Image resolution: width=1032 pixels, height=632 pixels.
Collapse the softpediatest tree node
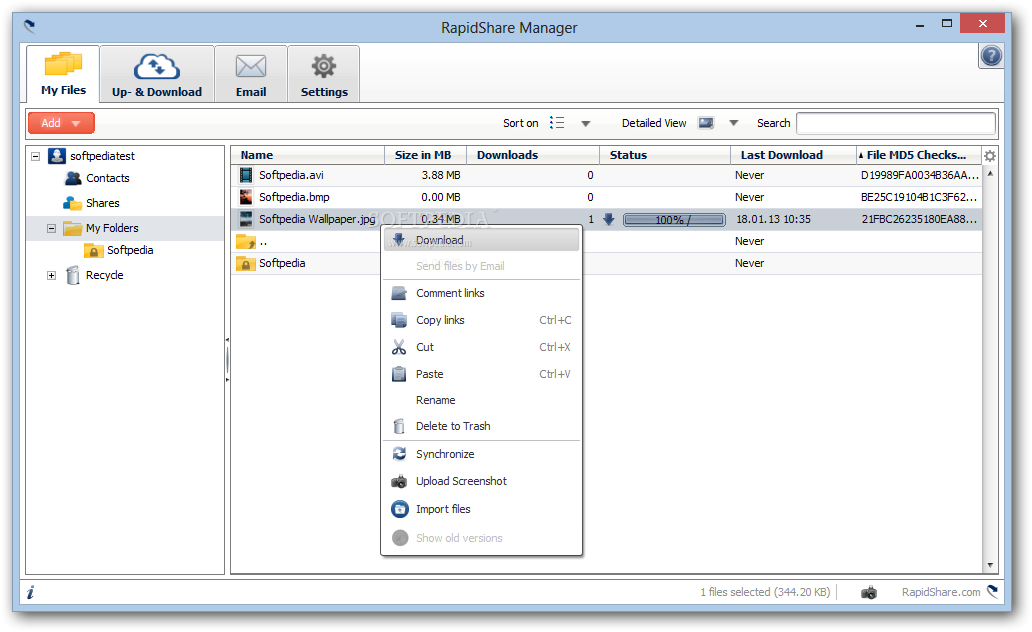[36, 156]
